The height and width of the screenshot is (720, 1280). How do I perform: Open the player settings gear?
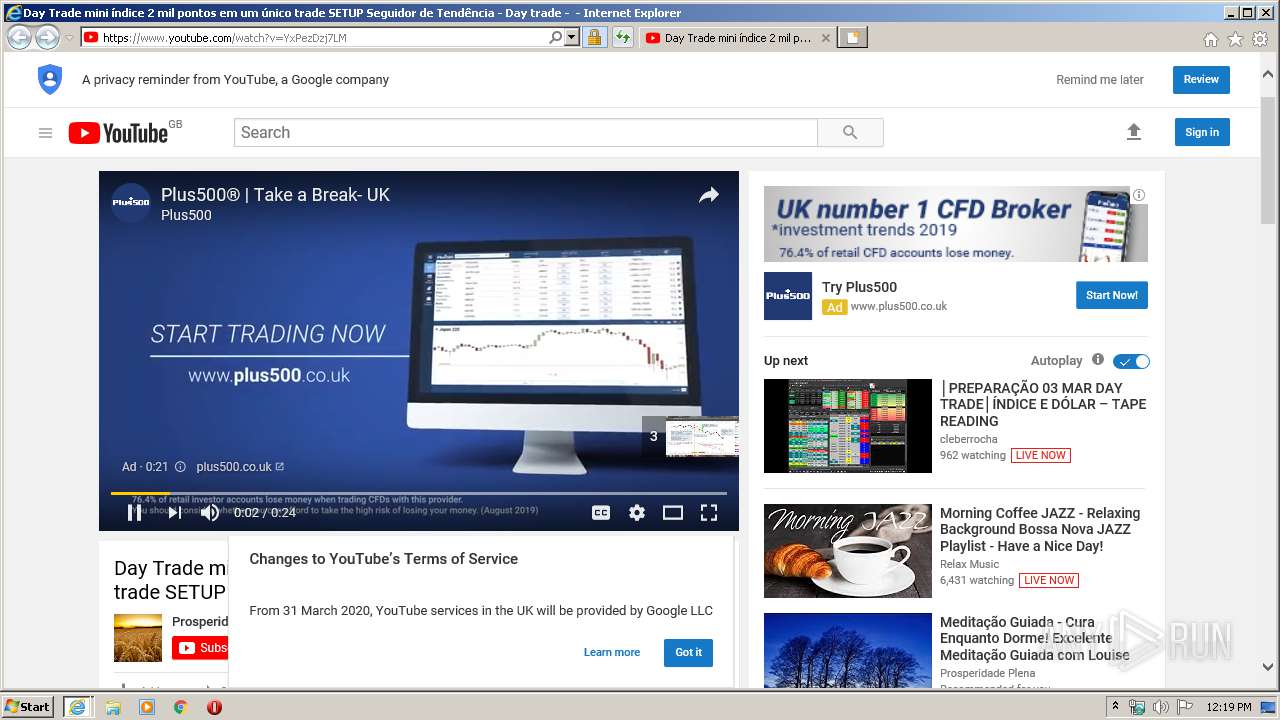637,513
